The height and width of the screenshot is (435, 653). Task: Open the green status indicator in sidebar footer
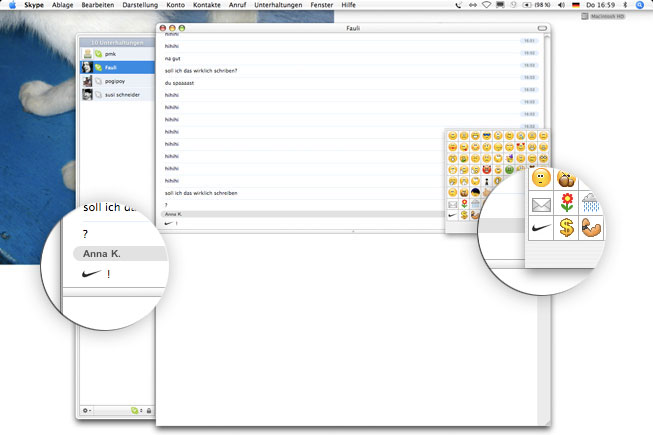pos(134,410)
